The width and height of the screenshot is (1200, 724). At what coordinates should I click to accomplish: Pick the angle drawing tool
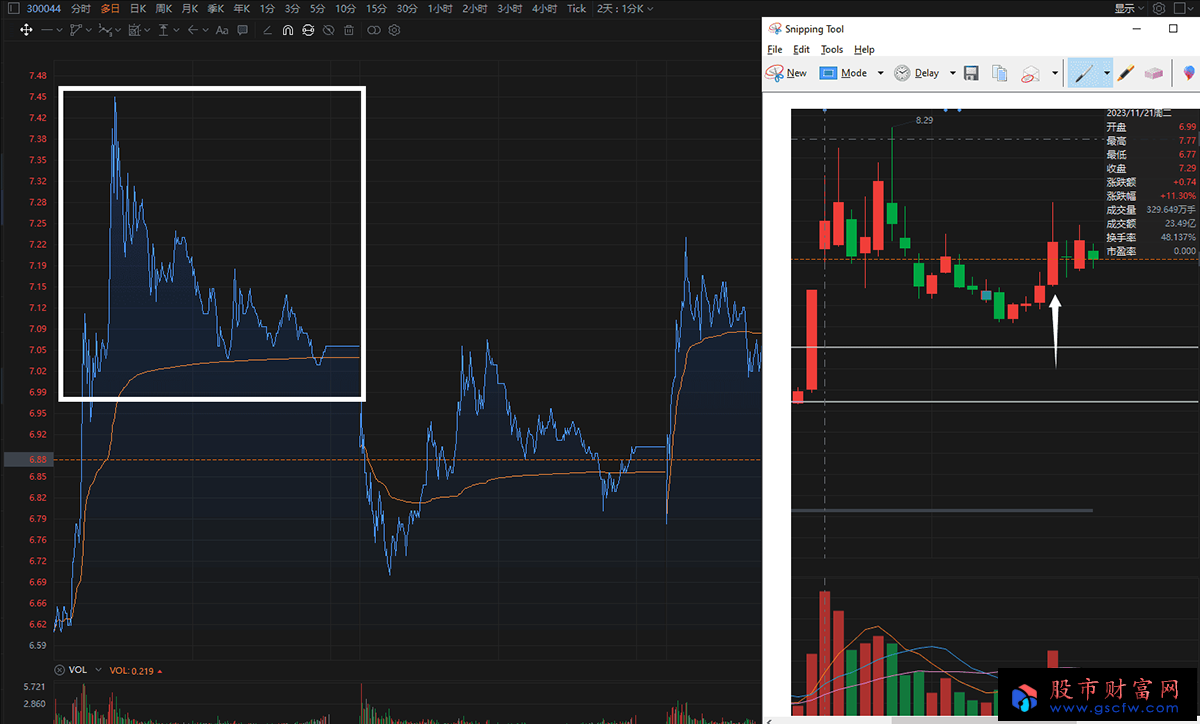[267, 30]
